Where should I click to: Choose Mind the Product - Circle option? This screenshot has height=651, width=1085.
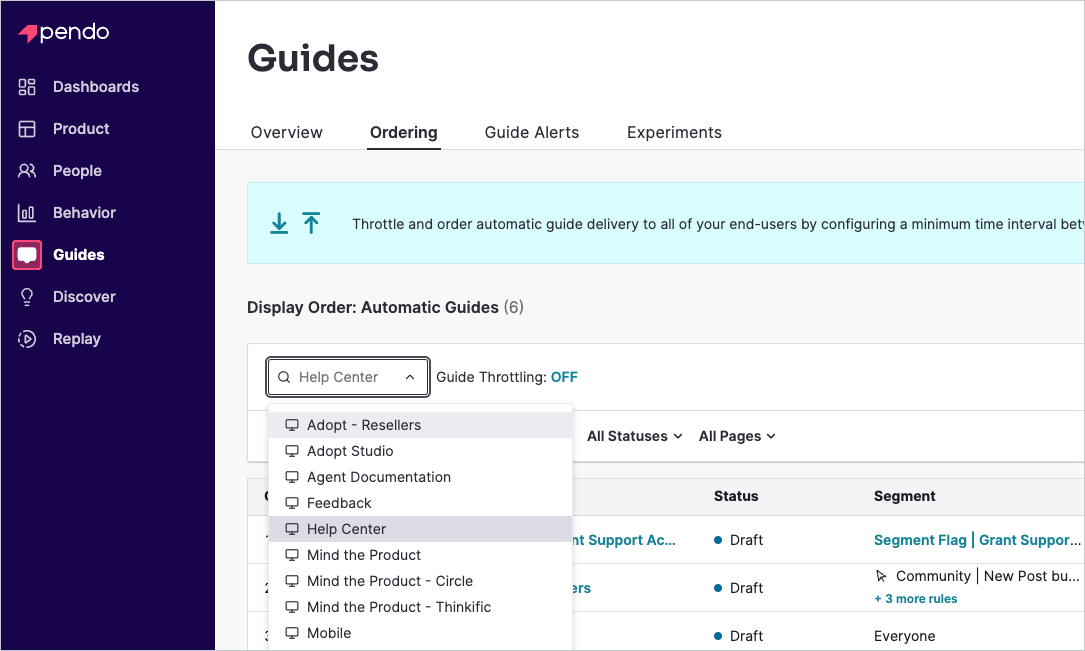click(x=421, y=581)
